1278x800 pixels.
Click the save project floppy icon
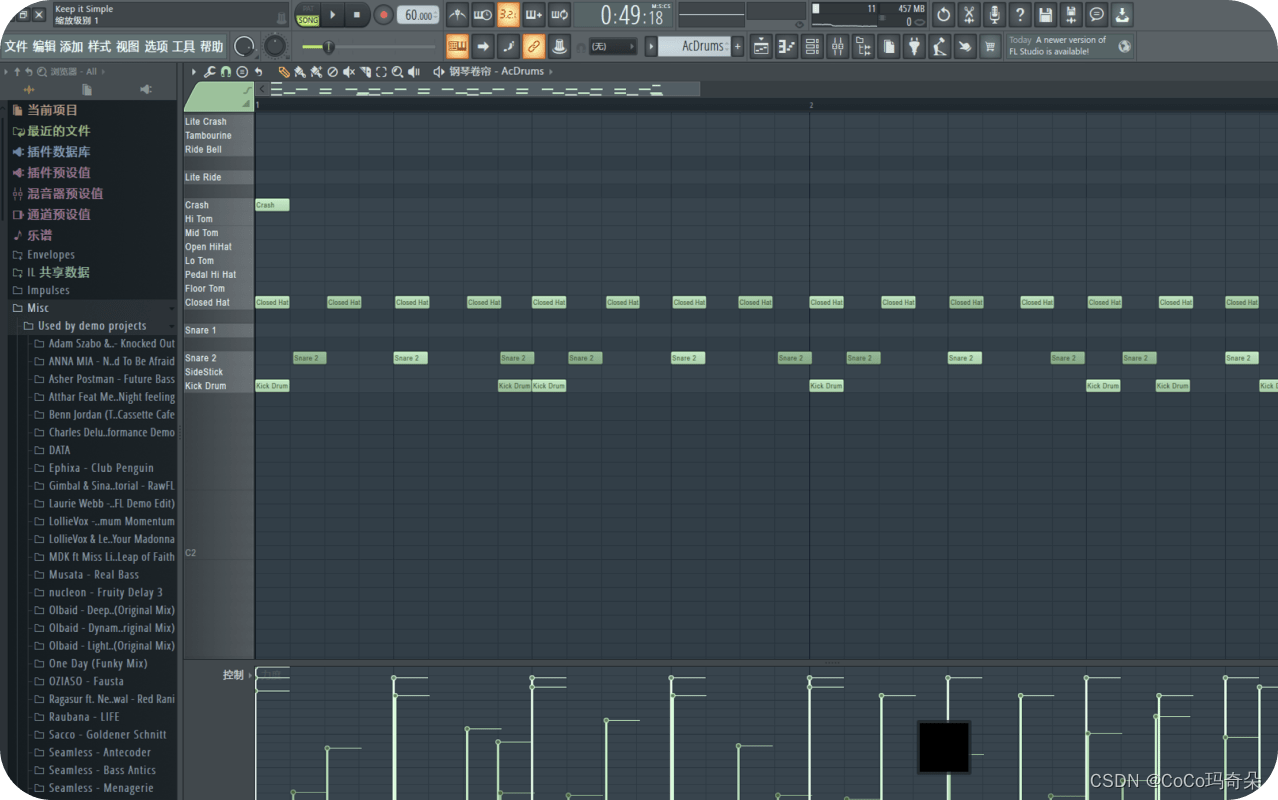pyautogui.click(x=1045, y=15)
